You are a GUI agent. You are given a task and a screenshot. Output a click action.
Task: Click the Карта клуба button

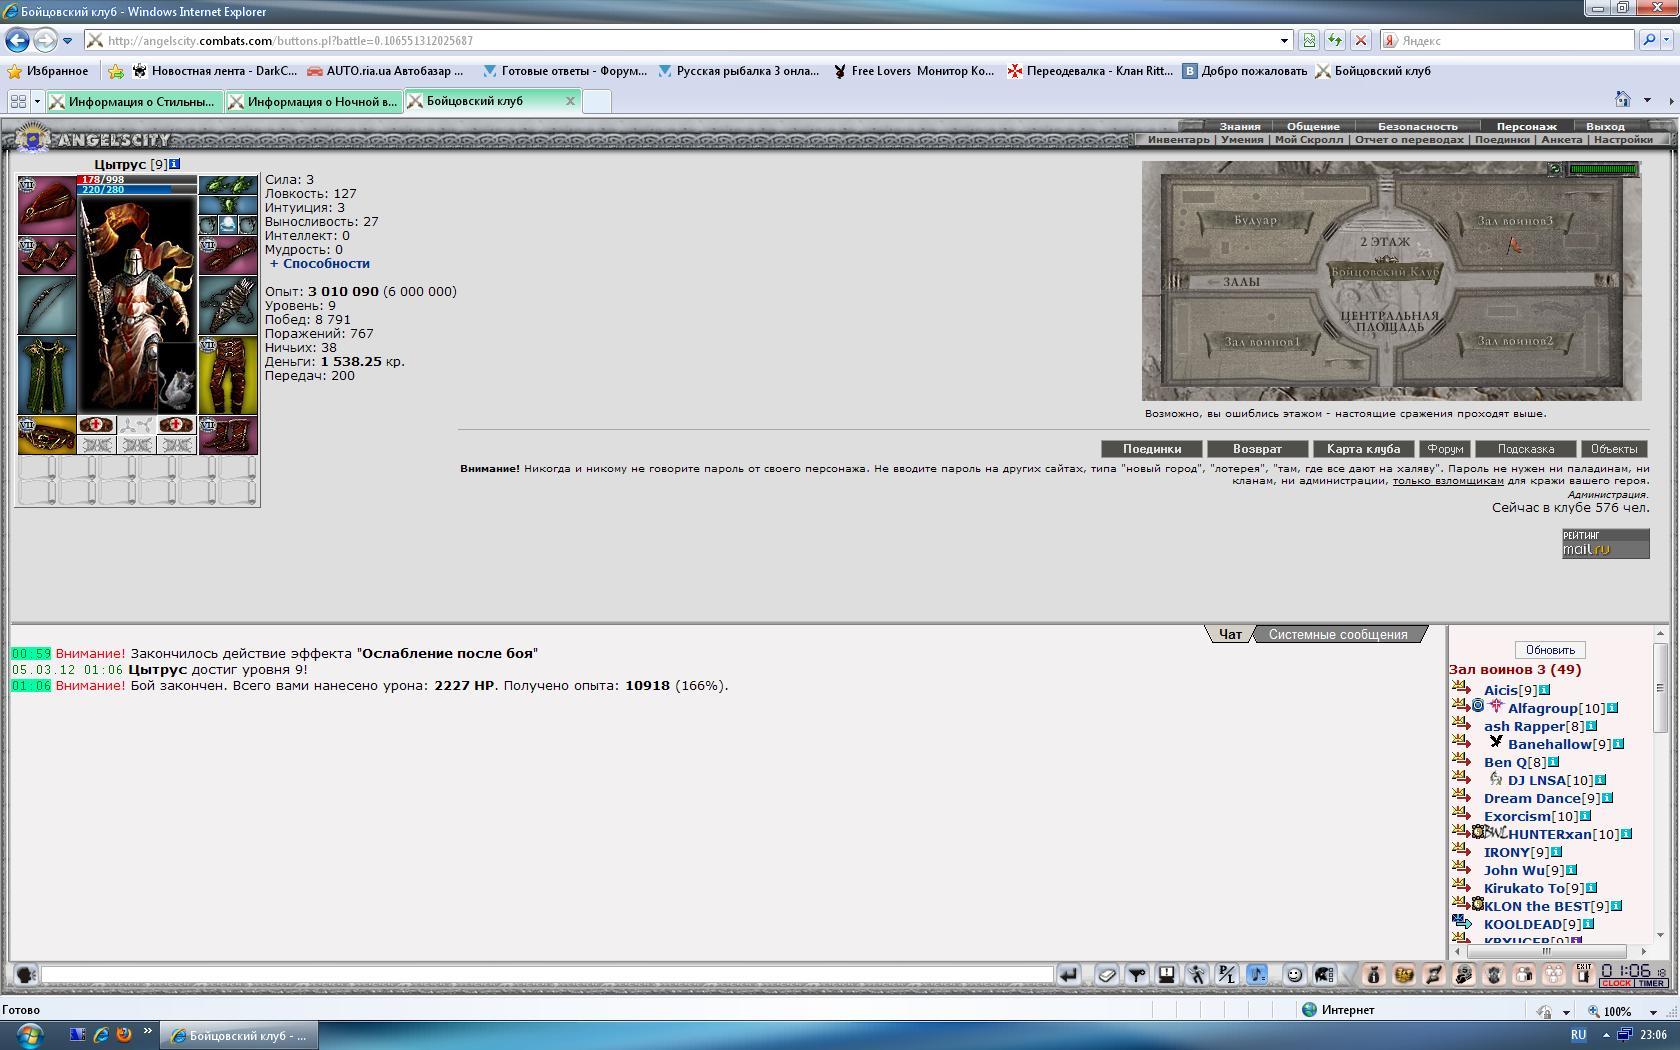pos(1363,449)
